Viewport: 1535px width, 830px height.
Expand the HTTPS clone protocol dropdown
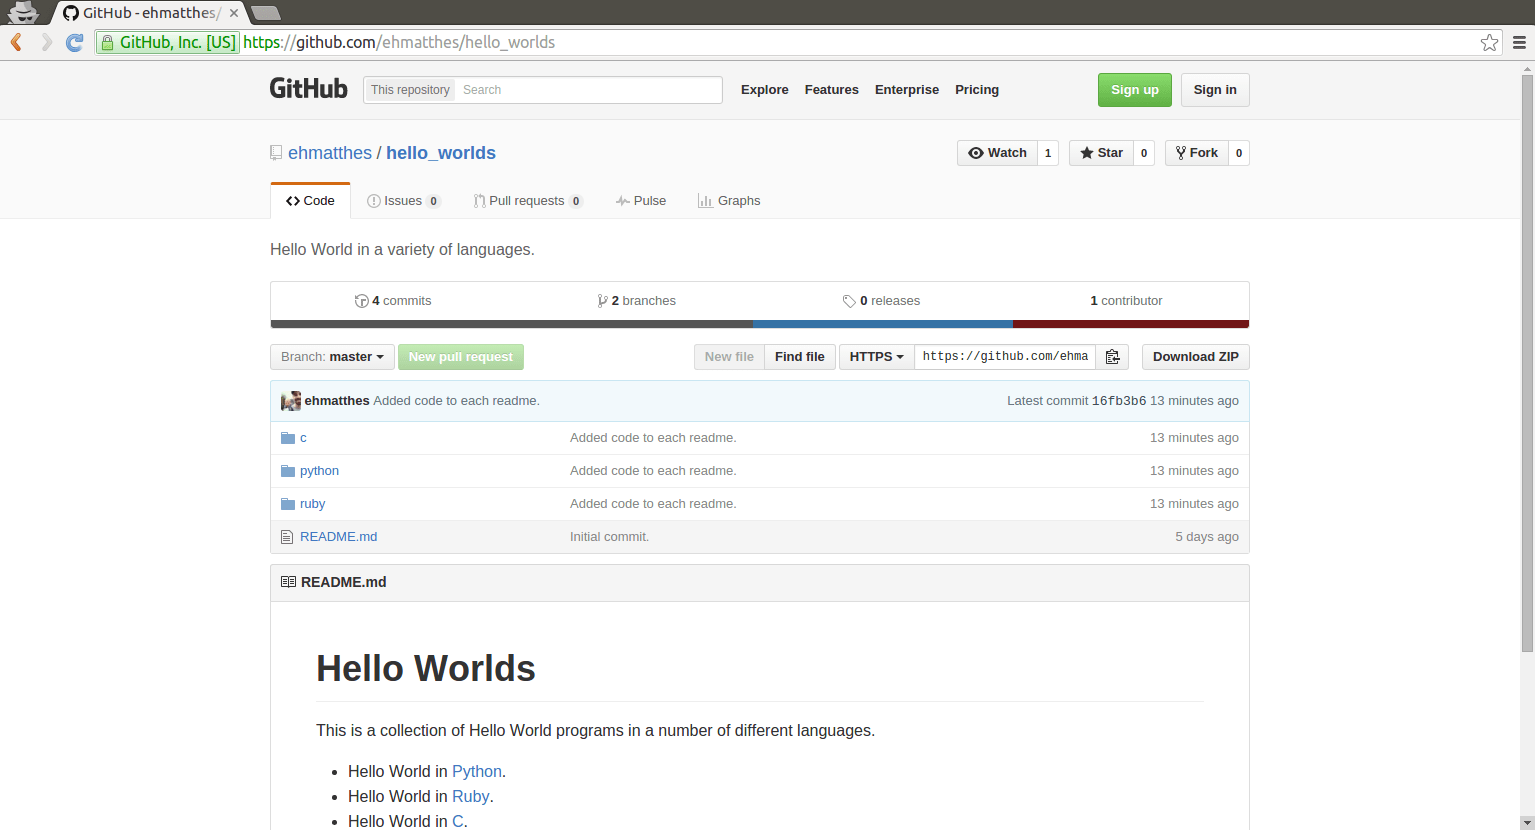pos(877,357)
